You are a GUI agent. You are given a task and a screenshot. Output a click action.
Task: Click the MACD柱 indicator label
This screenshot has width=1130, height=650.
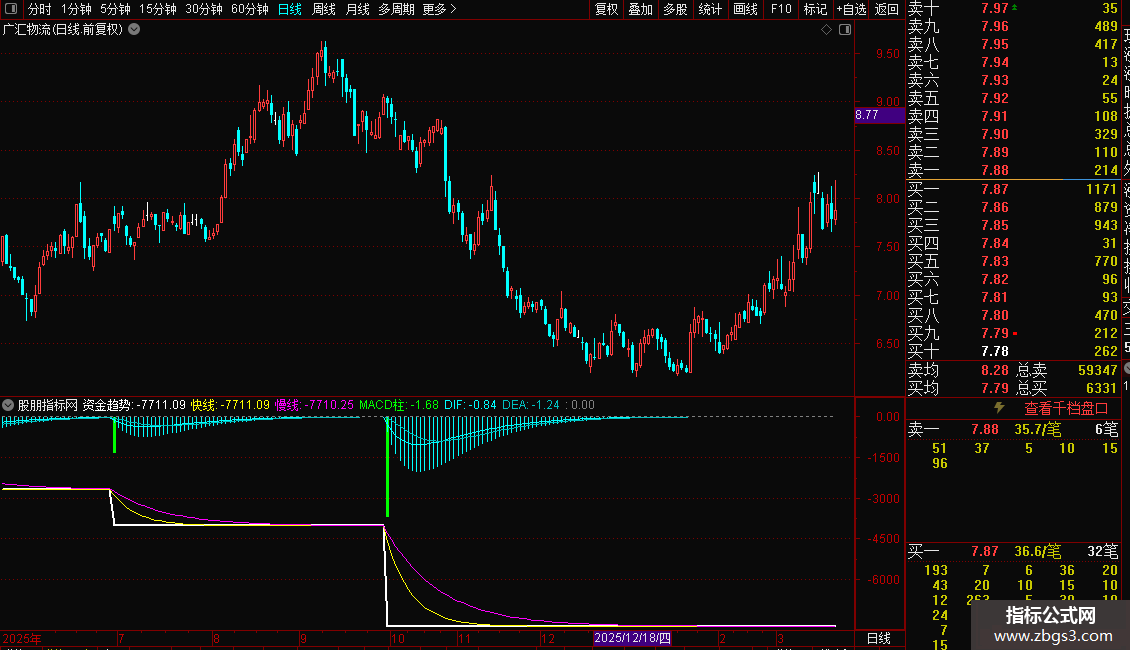point(399,405)
